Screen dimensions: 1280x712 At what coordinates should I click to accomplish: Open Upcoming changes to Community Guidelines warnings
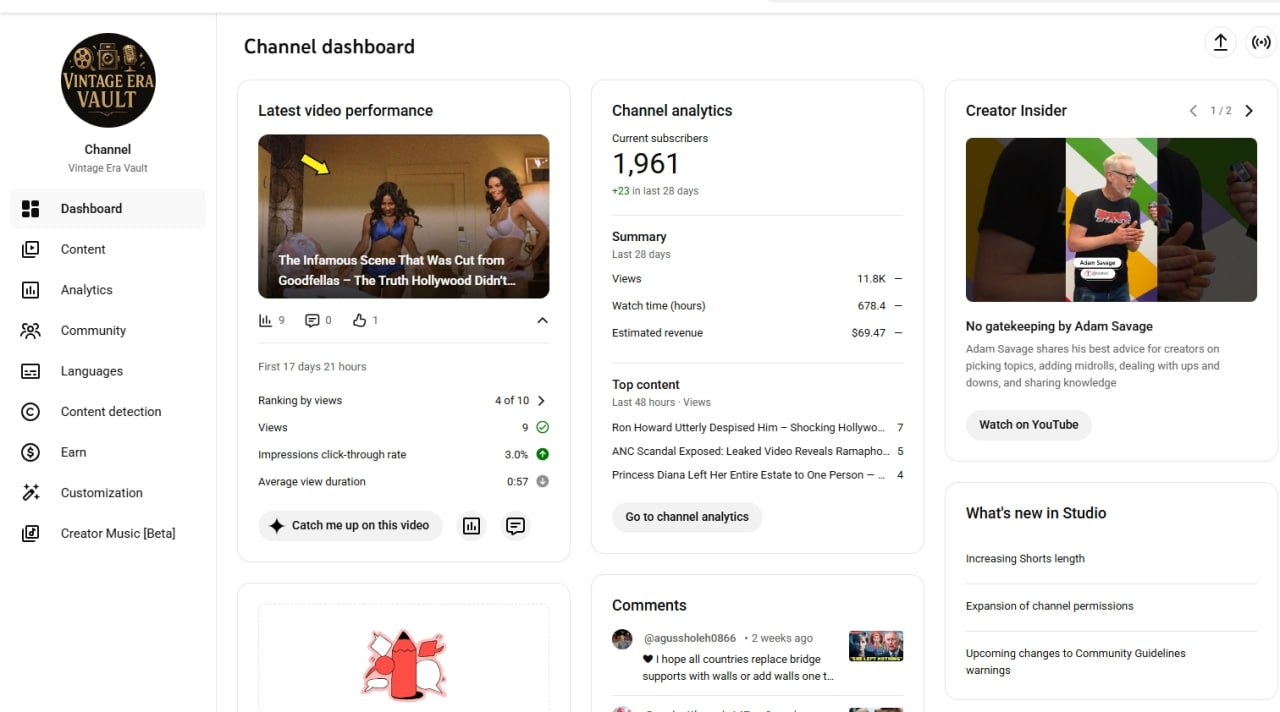[1076, 661]
